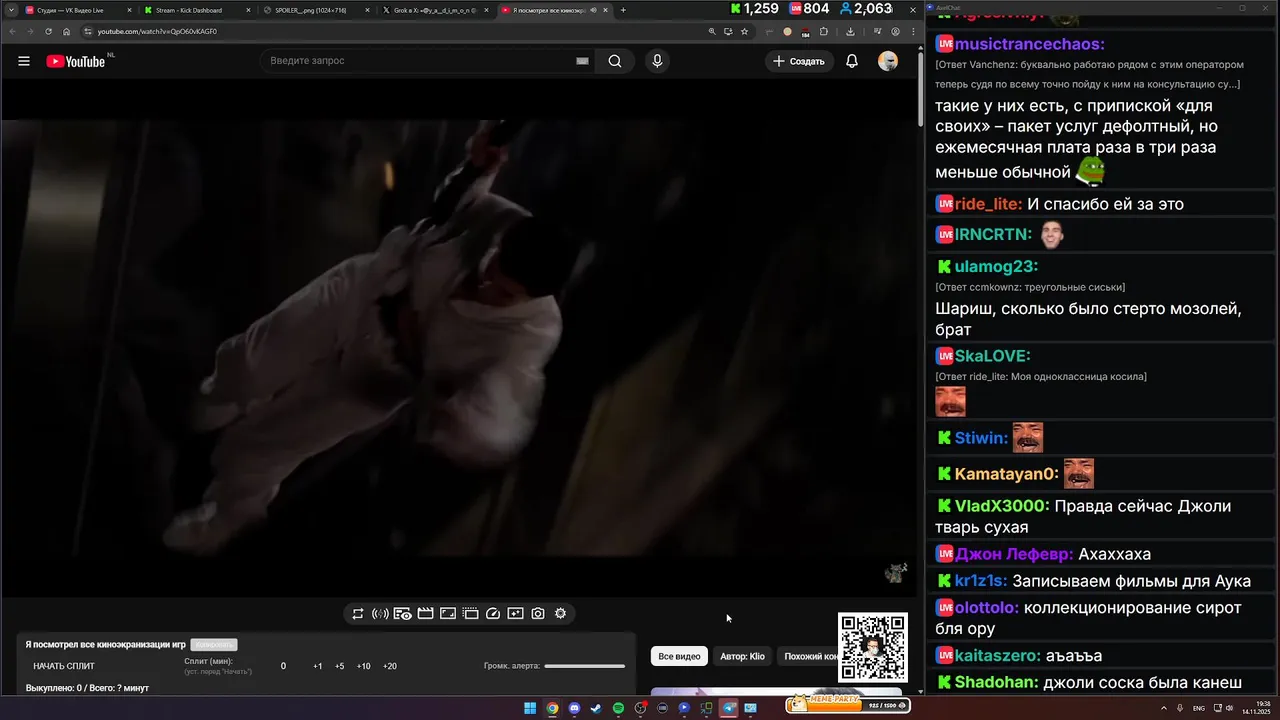Viewport: 1280px width, 720px height.
Task: Switch to the Stream - Kick Dashboard tab
Action: 196,10
